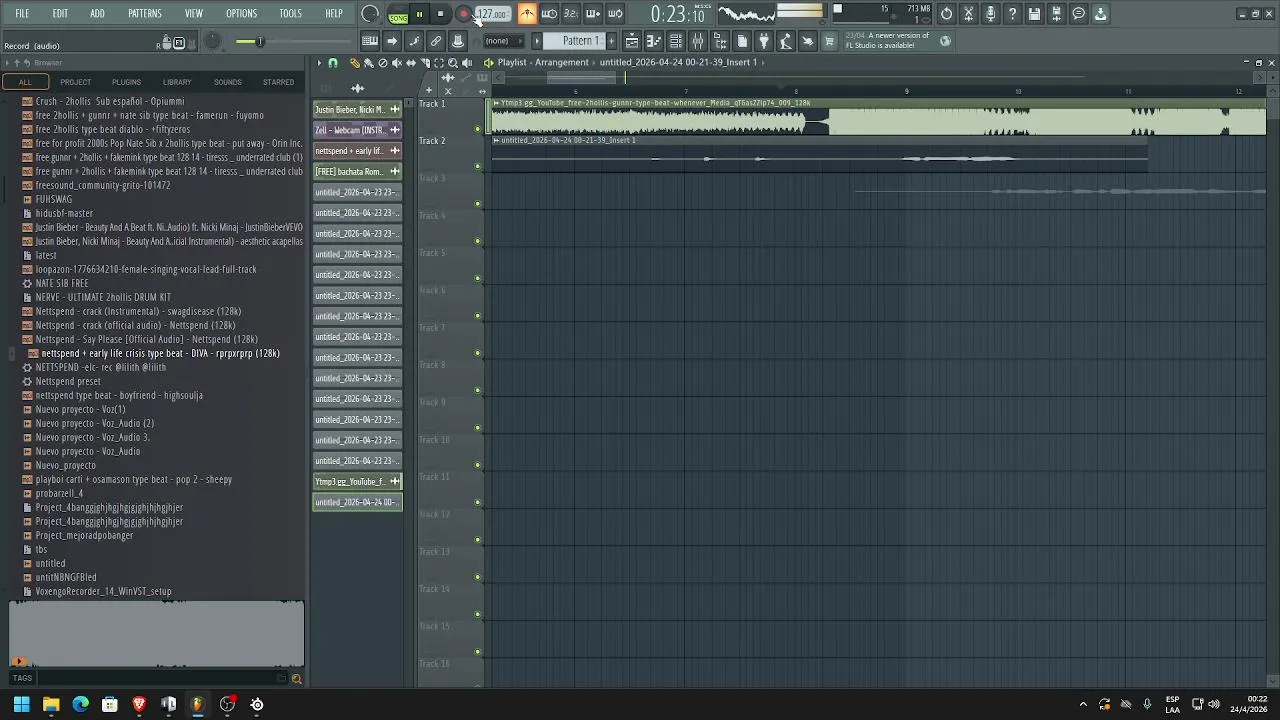Open the VIEW menu
The width and height of the screenshot is (1280, 720).
click(x=194, y=14)
